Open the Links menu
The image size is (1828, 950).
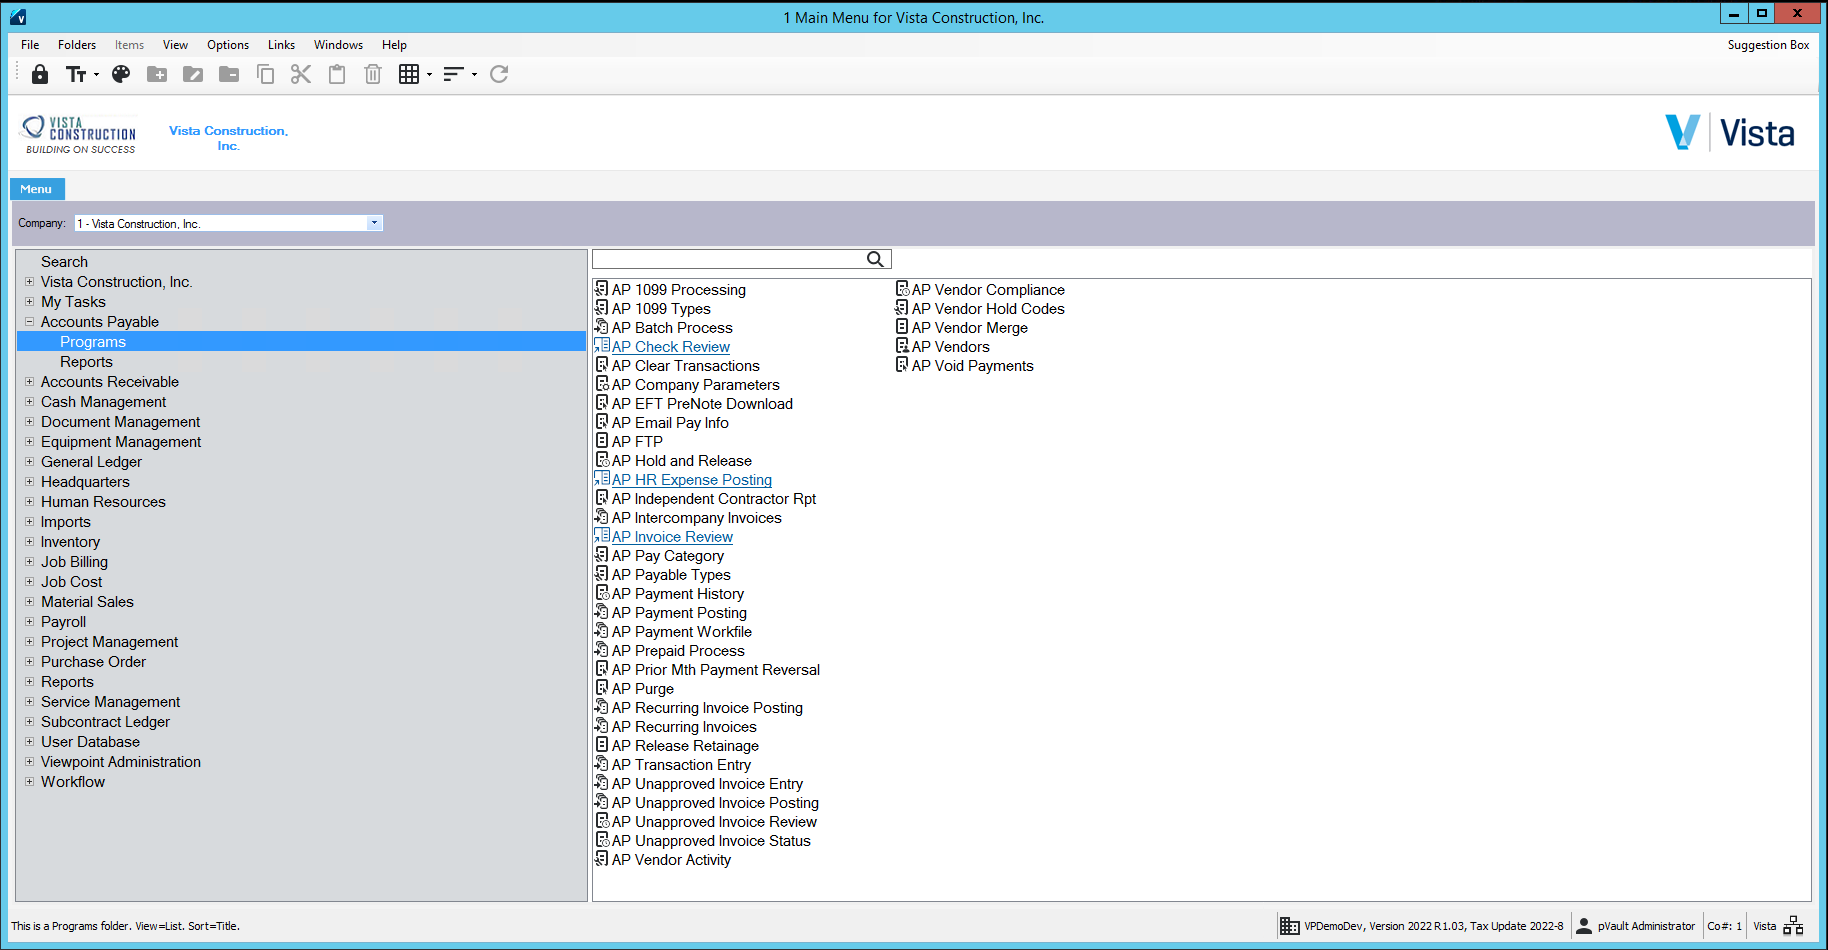click(281, 45)
